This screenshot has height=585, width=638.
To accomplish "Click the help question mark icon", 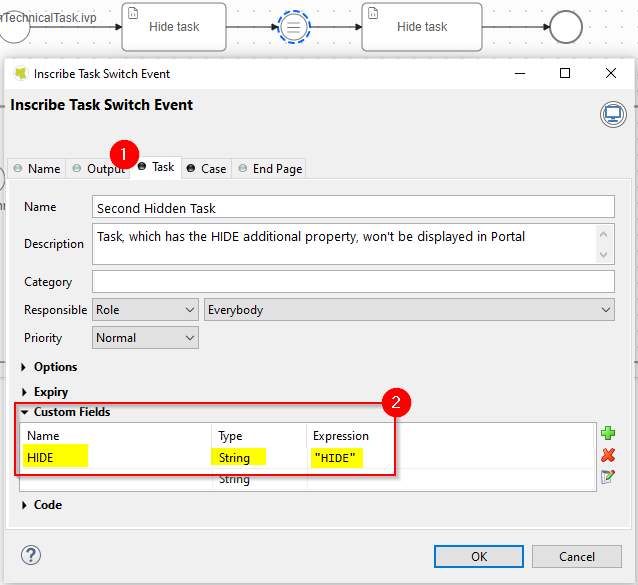I will (31, 555).
